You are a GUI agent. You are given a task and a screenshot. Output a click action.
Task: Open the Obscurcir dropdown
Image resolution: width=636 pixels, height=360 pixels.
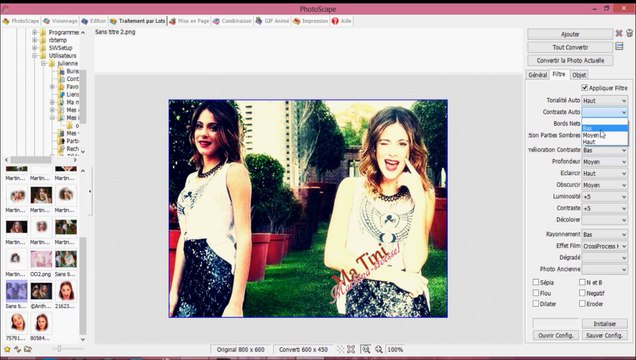tap(605, 185)
